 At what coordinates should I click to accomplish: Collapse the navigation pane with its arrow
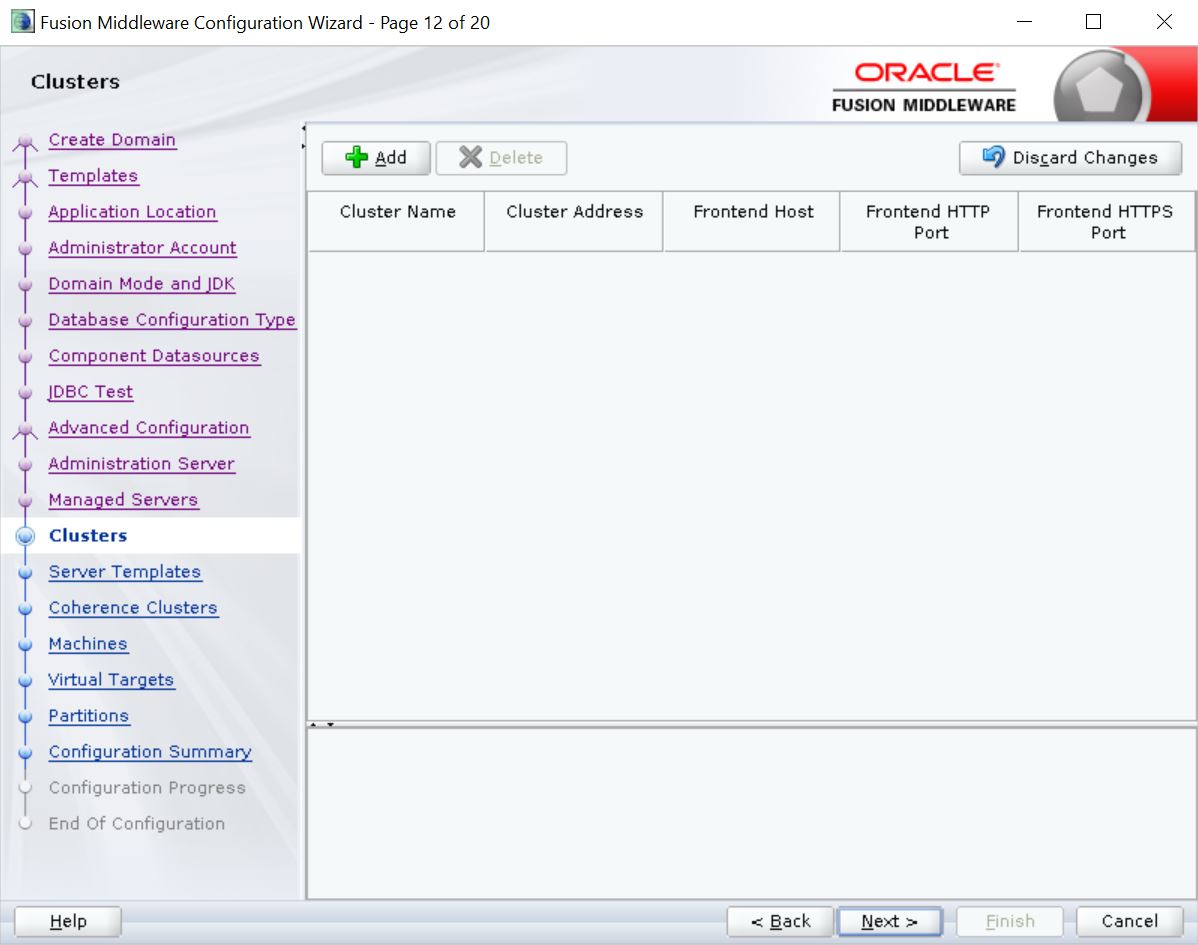(x=303, y=128)
